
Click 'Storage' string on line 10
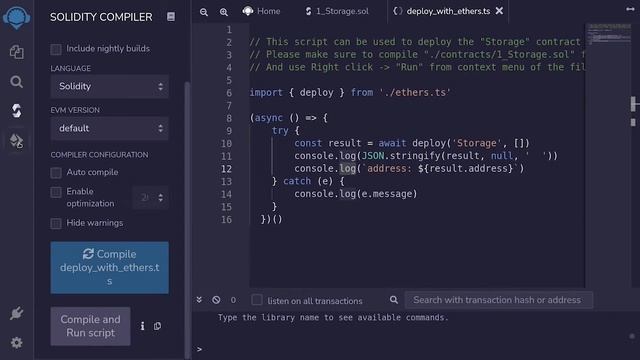pos(476,143)
